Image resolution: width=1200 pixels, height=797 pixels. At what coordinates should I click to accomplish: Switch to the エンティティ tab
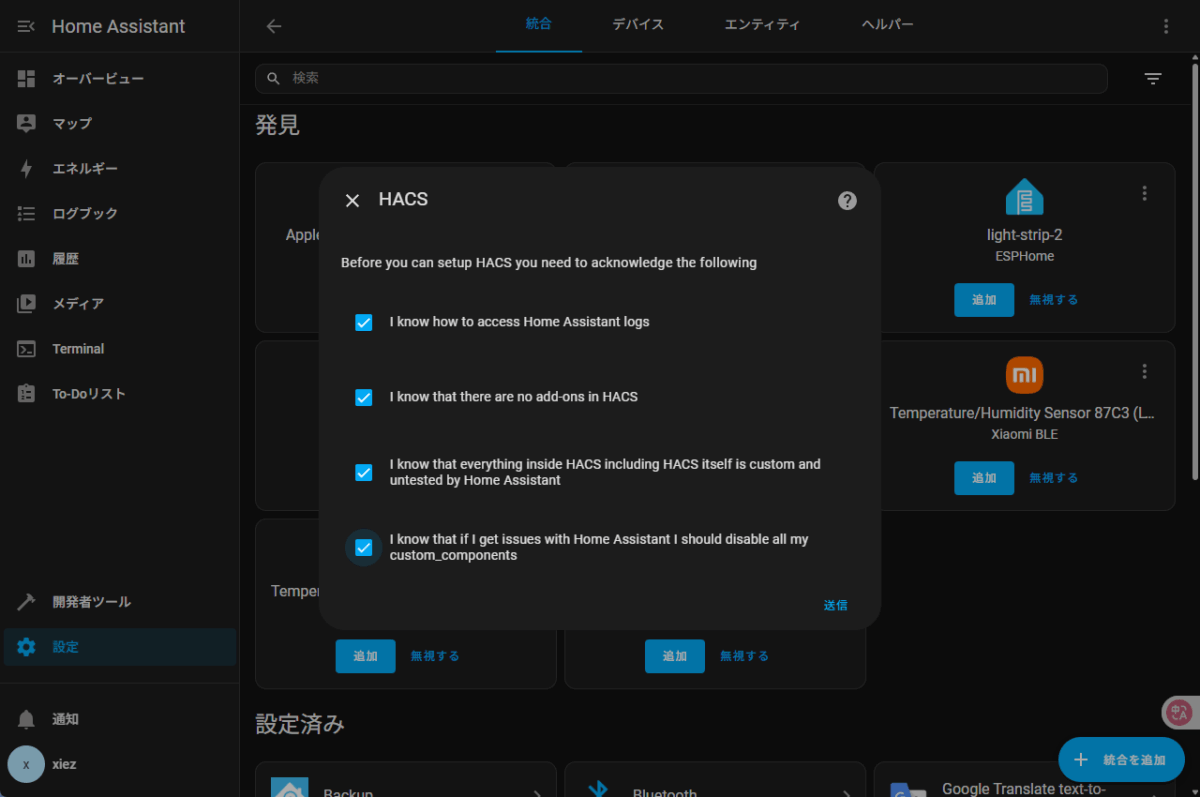pos(762,25)
